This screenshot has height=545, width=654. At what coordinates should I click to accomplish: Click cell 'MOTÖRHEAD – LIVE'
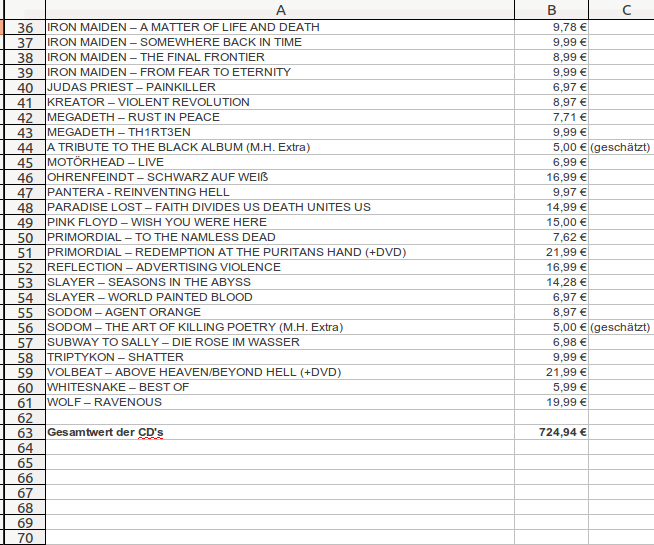pyautogui.click(x=280, y=163)
